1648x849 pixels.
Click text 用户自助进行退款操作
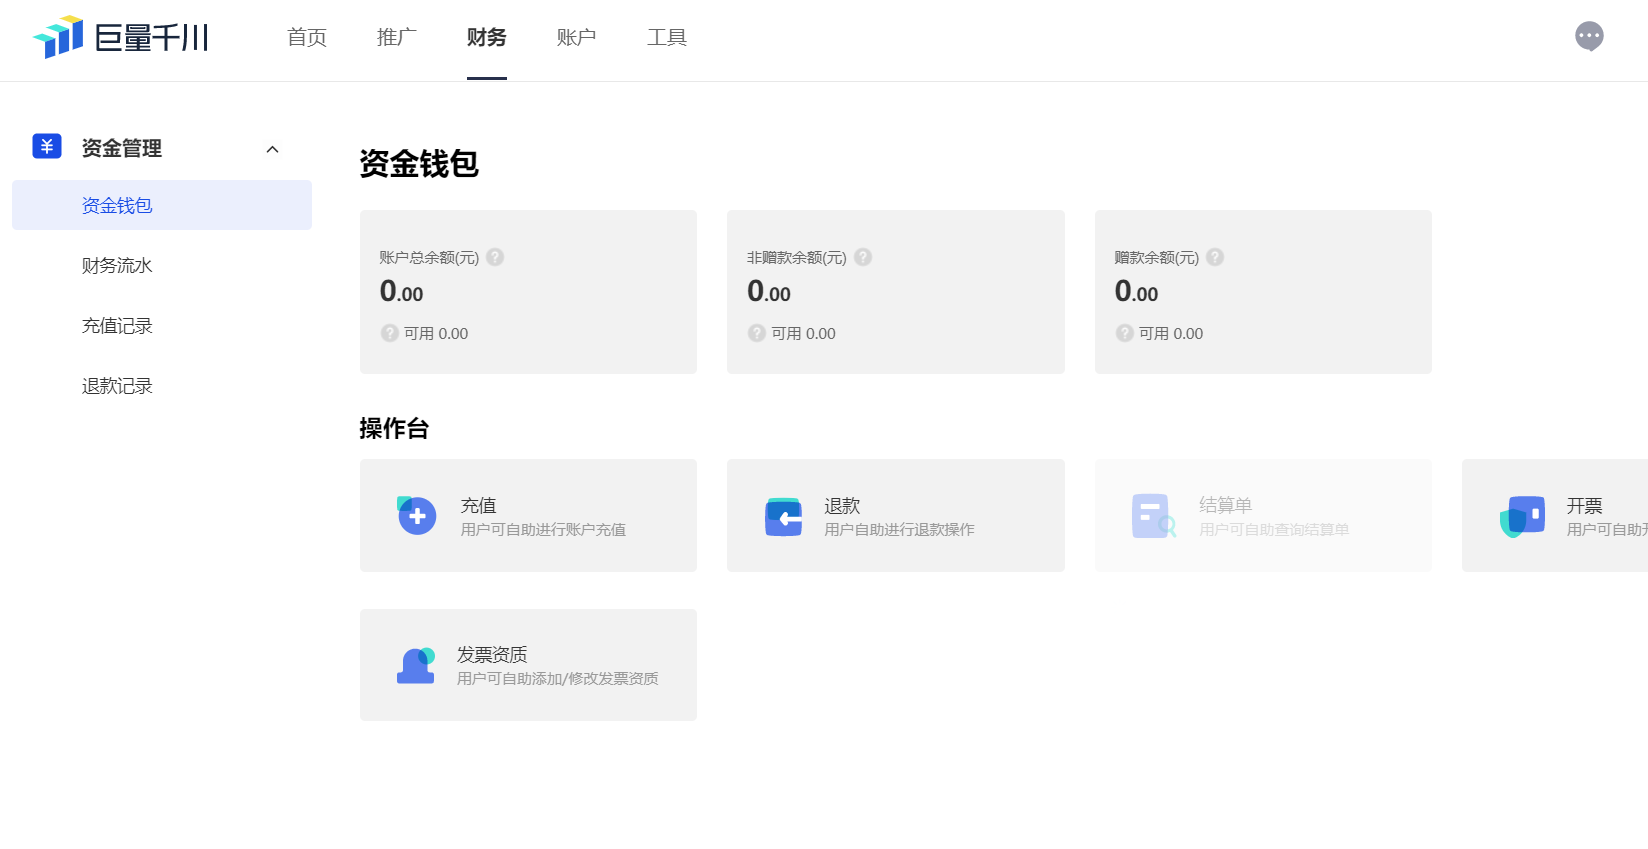[x=899, y=529]
